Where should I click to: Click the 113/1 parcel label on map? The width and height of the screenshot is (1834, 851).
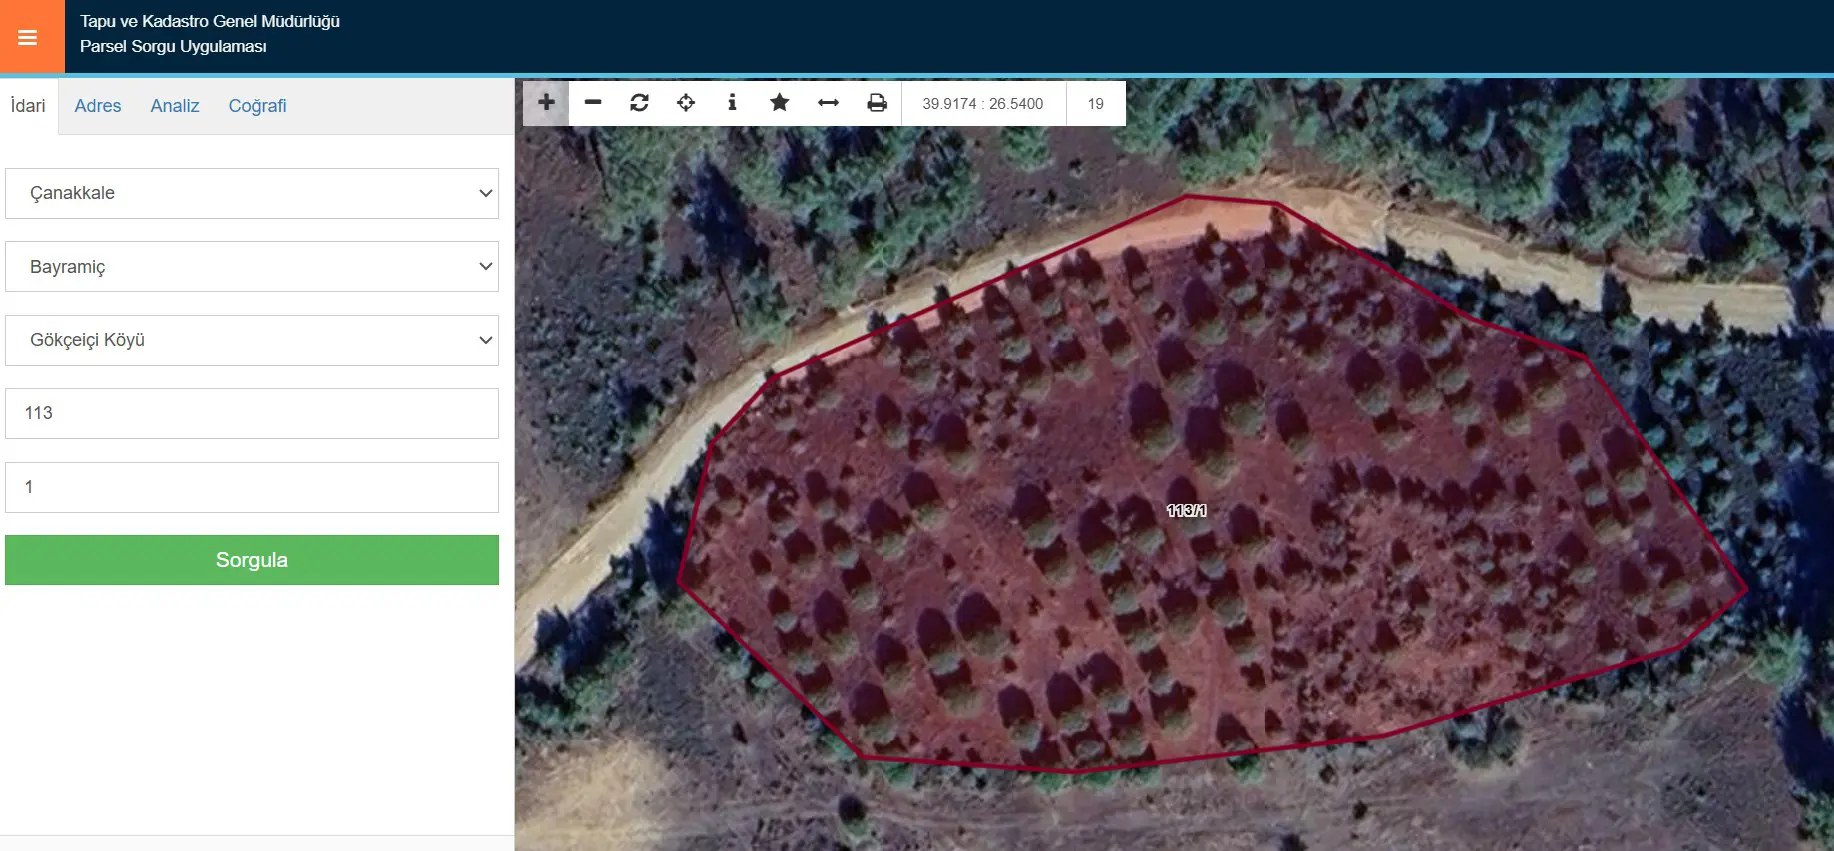(1186, 510)
